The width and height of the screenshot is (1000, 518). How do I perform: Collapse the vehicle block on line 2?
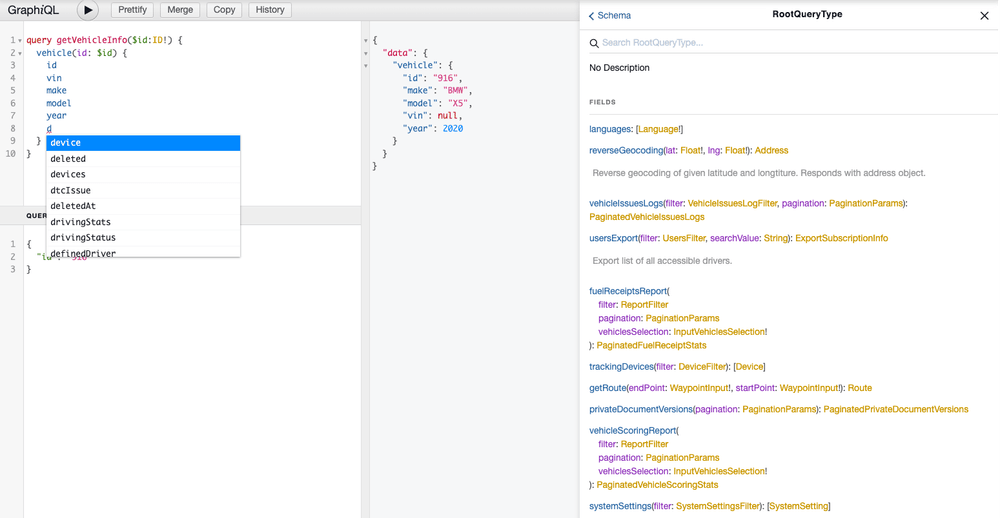coord(19,53)
